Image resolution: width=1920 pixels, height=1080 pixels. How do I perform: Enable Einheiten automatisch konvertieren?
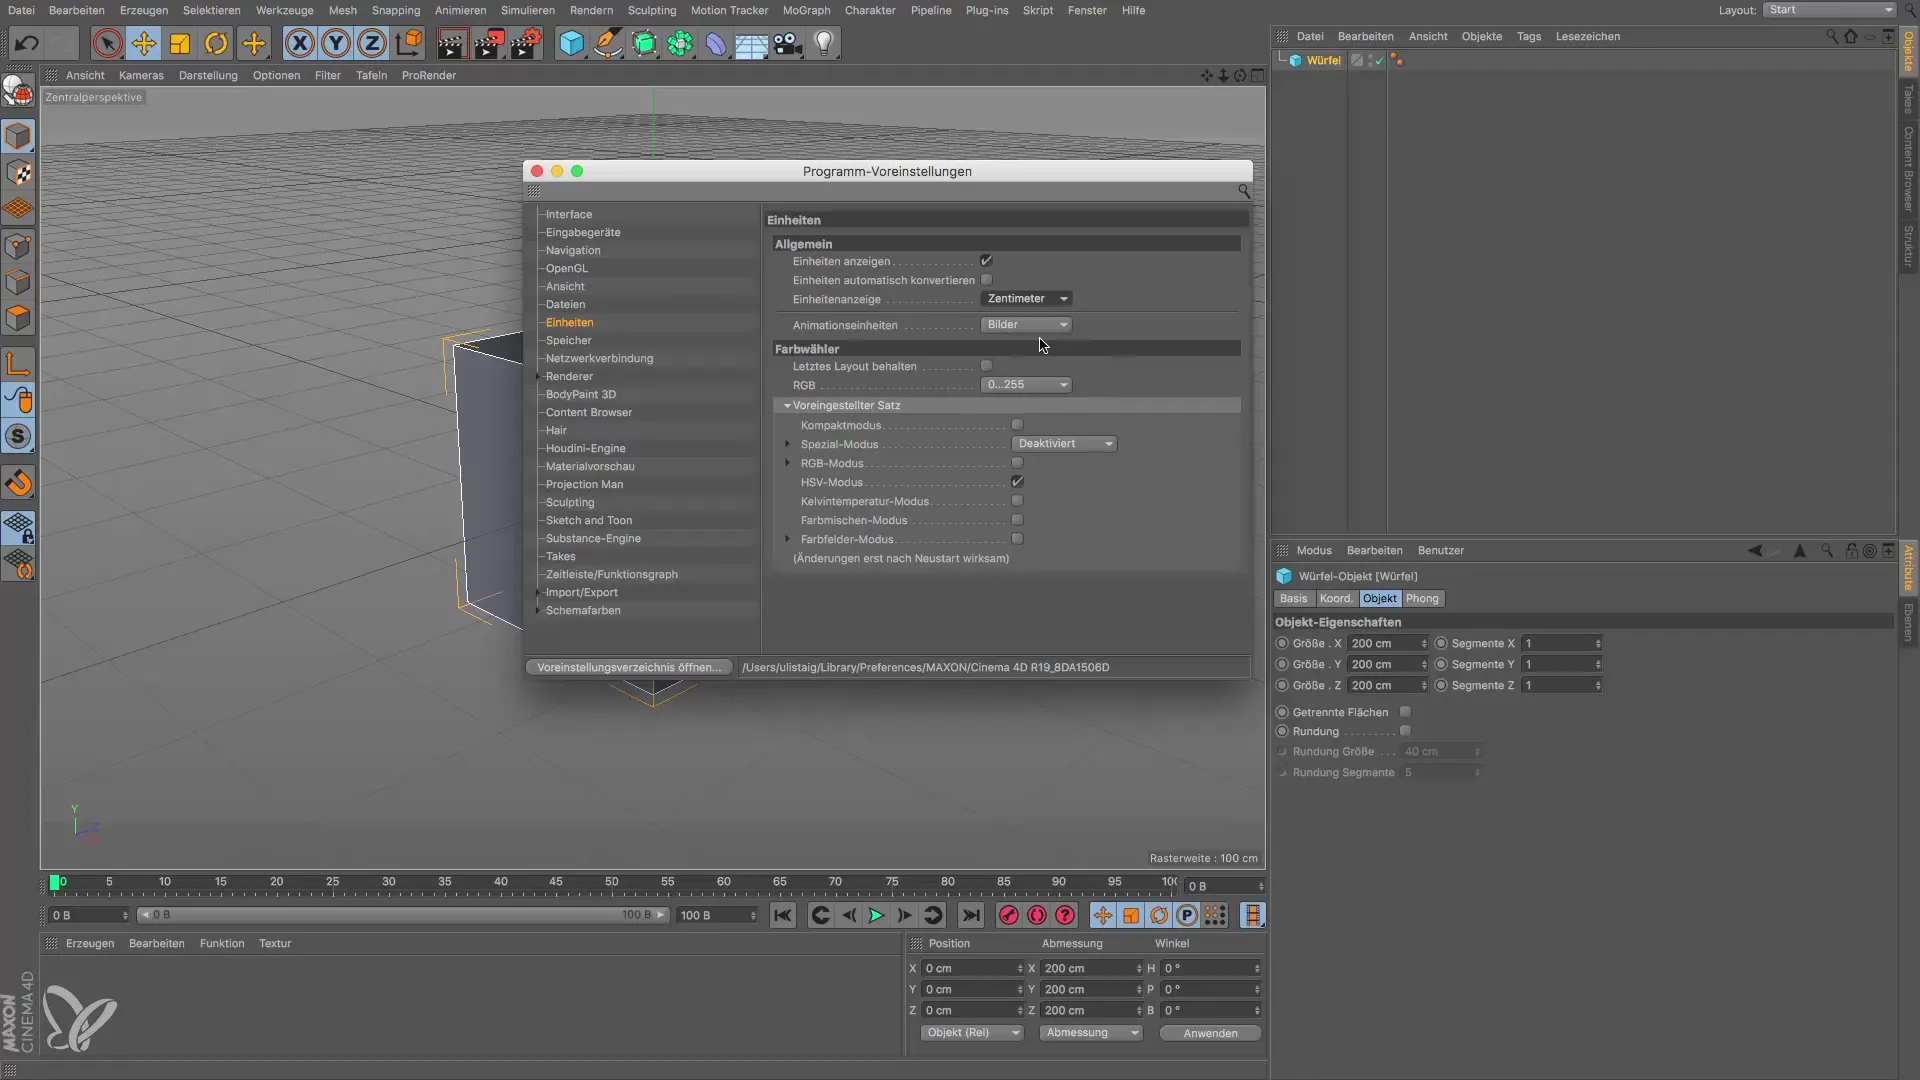click(986, 280)
